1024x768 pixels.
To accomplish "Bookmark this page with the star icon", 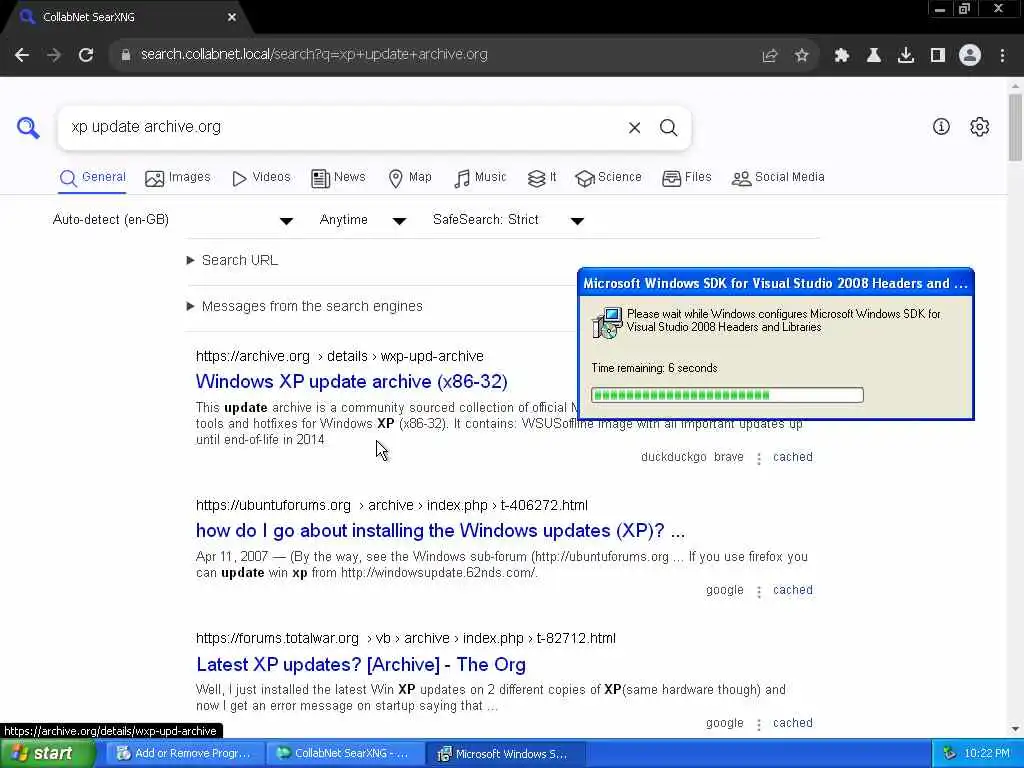I will click(801, 56).
